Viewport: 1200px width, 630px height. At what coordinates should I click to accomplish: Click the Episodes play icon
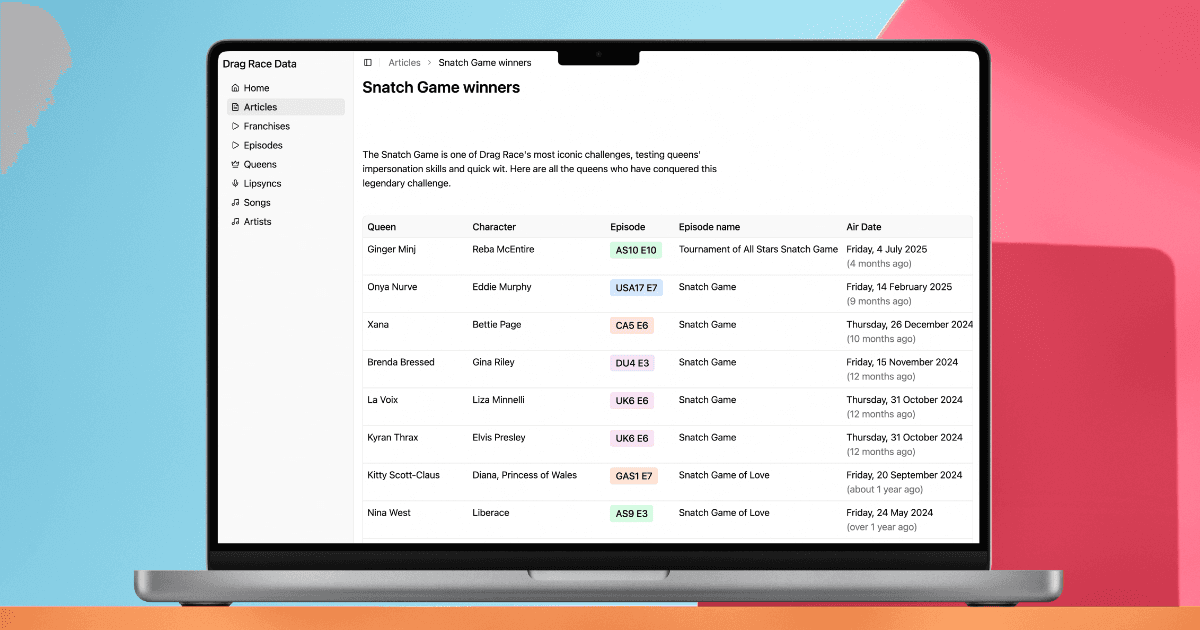coord(235,145)
